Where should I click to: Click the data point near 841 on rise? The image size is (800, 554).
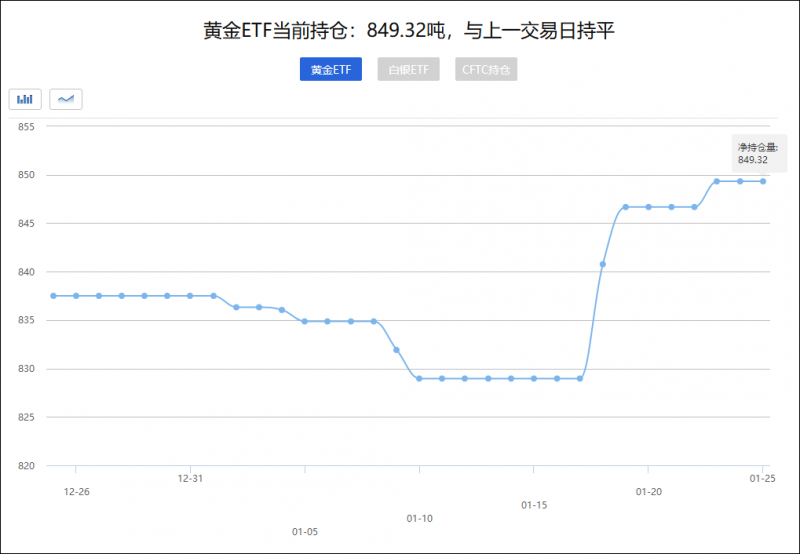coord(603,264)
